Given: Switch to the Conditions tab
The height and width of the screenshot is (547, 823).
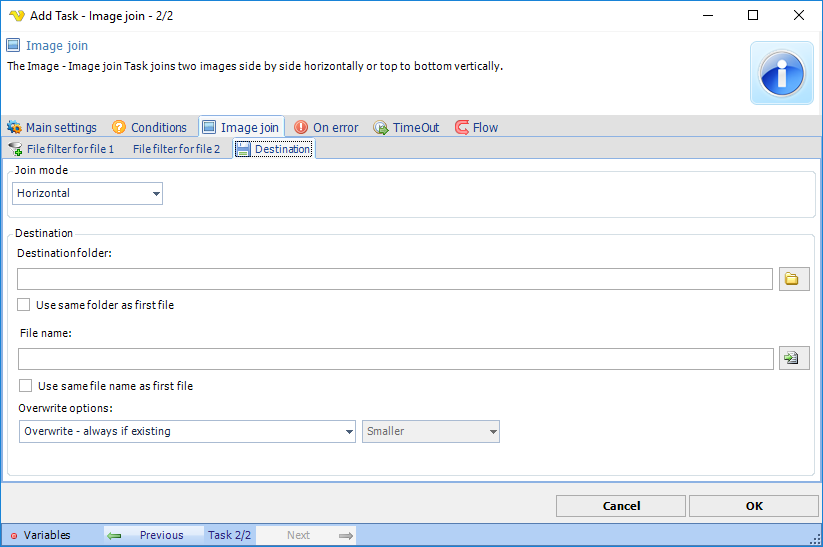Looking at the screenshot, I should (158, 128).
